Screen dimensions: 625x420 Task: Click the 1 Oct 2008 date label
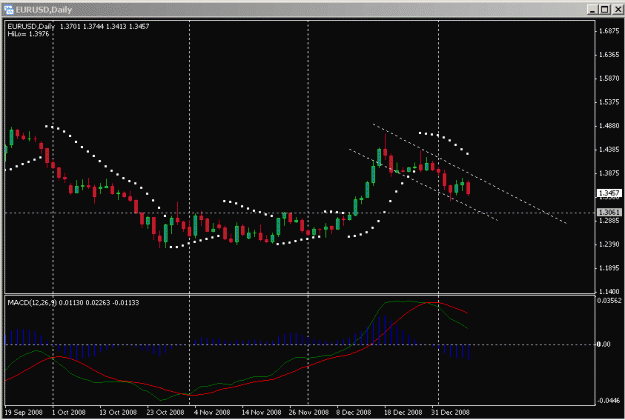(x=69, y=412)
